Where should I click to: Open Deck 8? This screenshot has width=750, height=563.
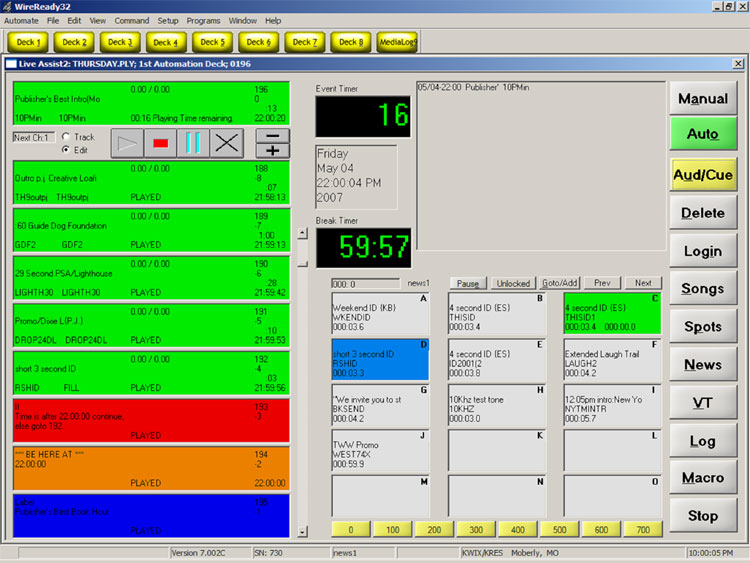[x=351, y=42]
